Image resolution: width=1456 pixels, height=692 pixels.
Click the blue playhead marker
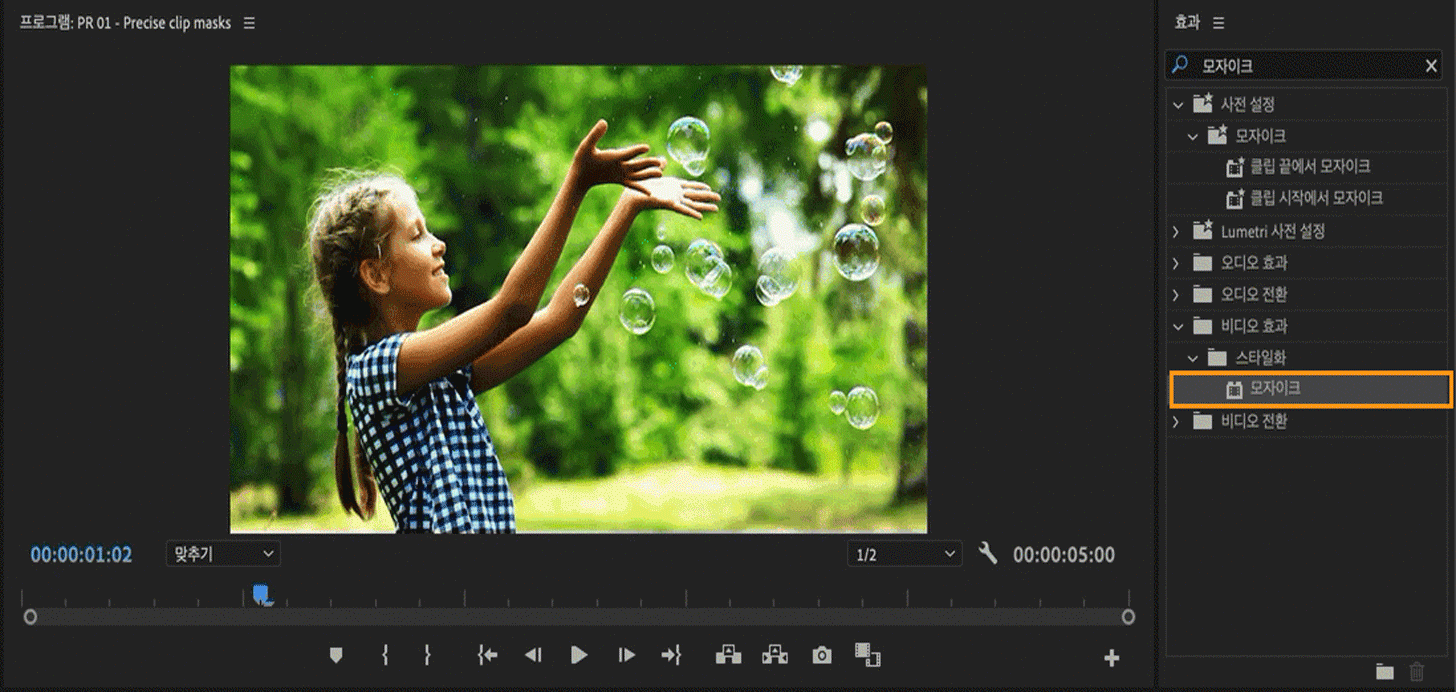tap(263, 595)
